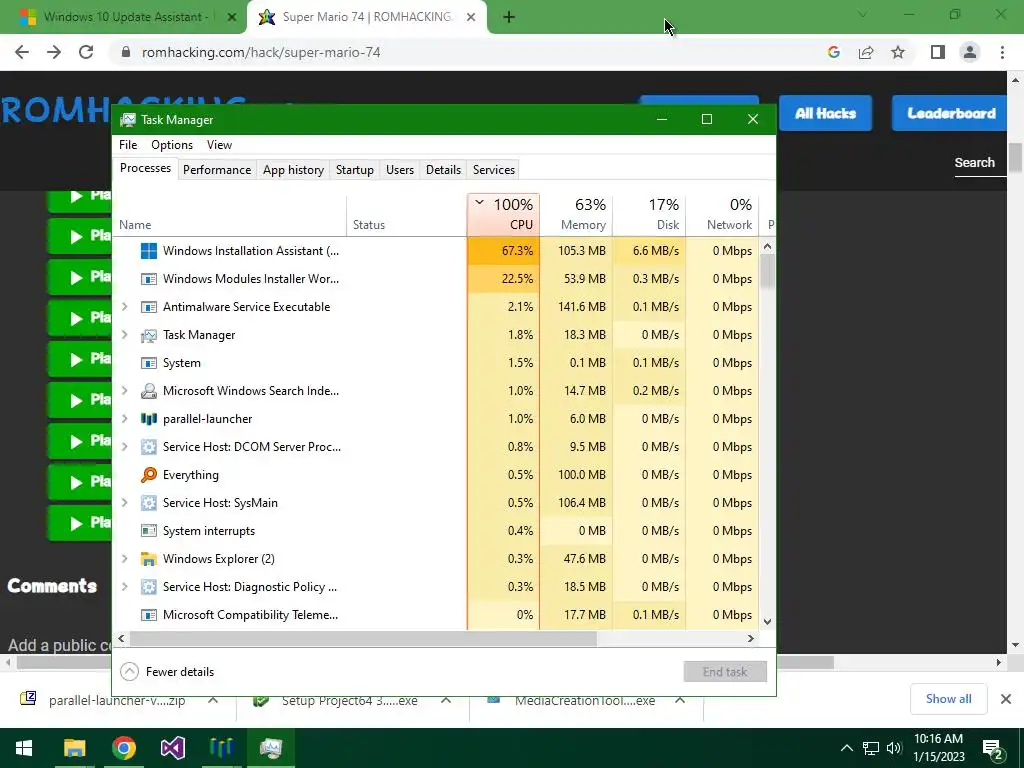The height and width of the screenshot is (768, 1024).
Task: Sort processes by Memory column header
Action: click(576, 214)
